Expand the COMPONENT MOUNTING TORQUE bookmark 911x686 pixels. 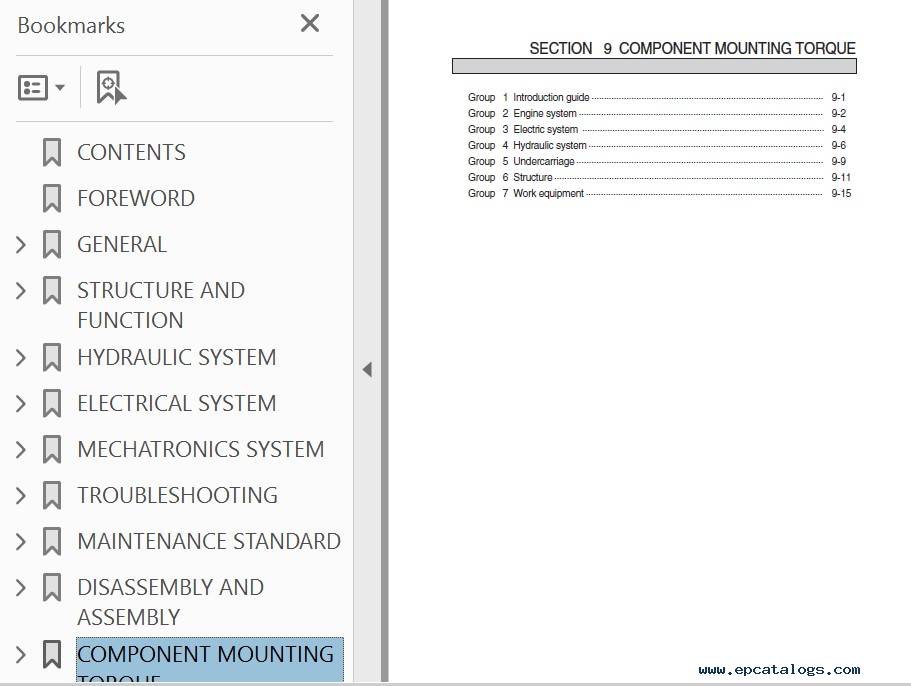click(x=21, y=655)
